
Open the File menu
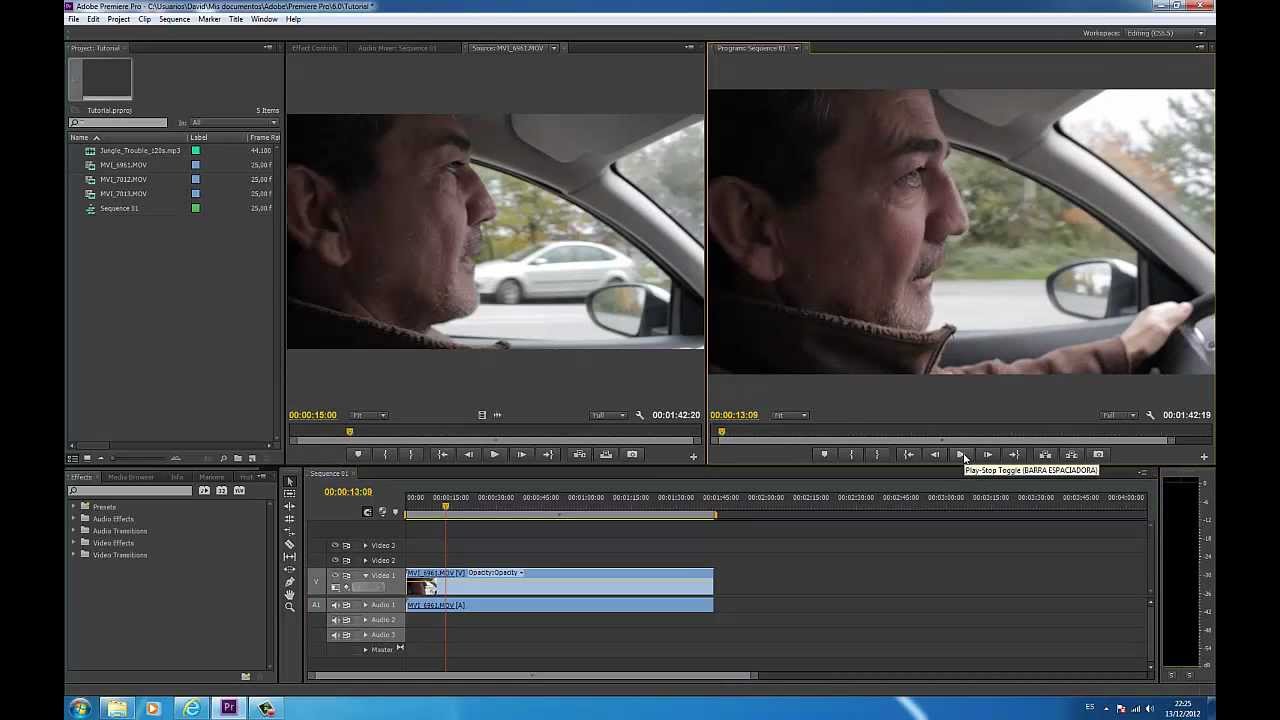(73, 19)
